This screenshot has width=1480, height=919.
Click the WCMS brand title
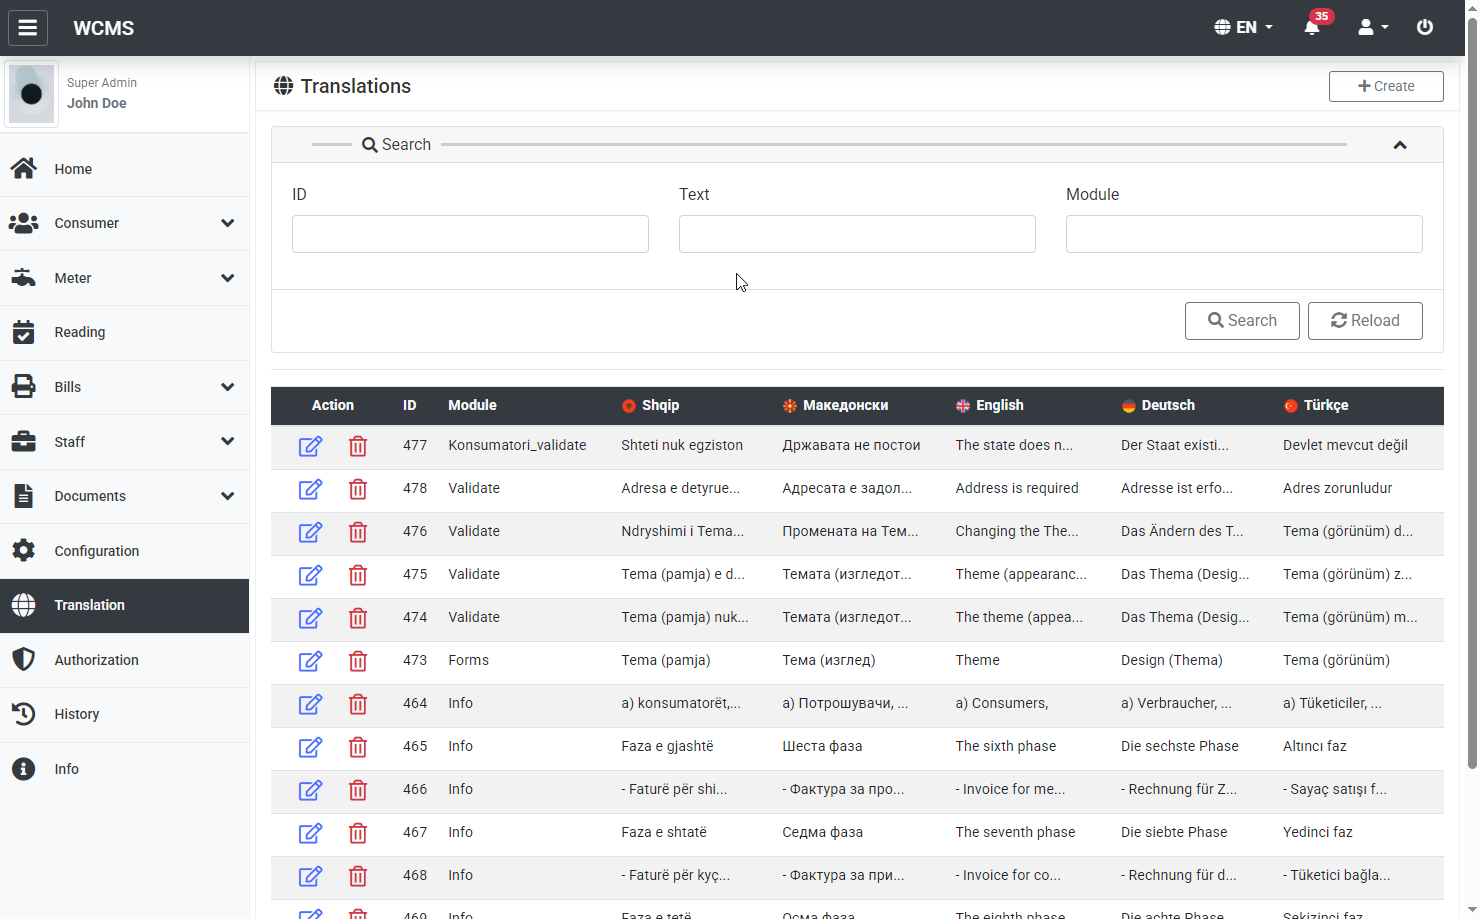tap(103, 28)
